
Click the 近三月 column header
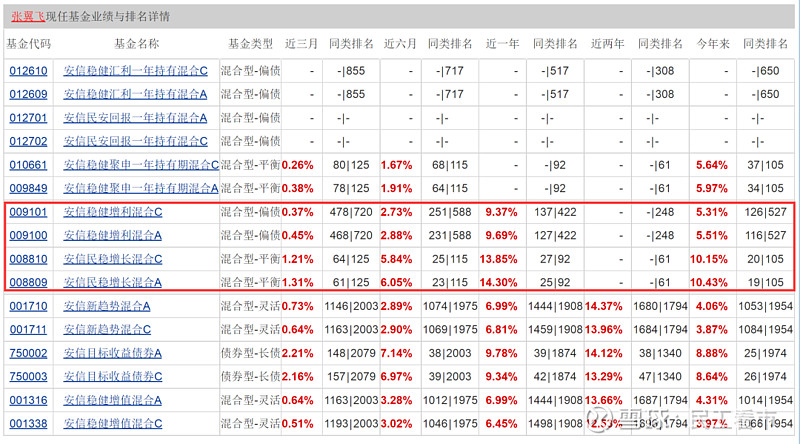pyautogui.click(x=301, y=44)
